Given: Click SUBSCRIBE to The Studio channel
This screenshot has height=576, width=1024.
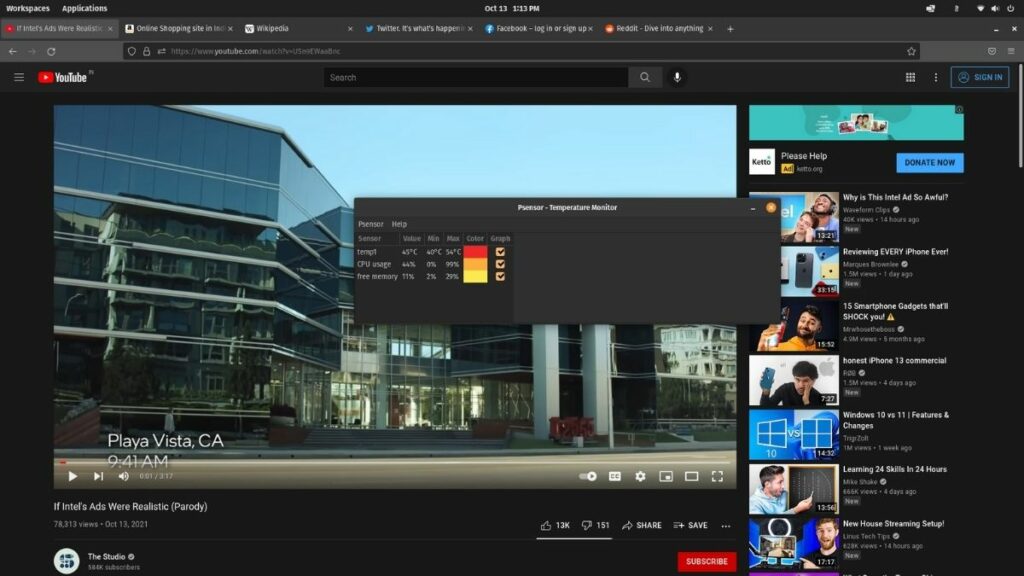Looking at the screenshot, I should tap(707, 561).
